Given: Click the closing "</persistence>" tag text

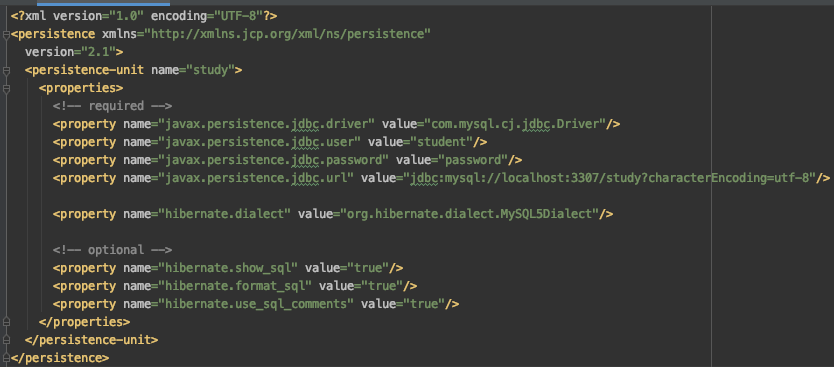Looking at the screenshot, I should [x=60, y=357].
